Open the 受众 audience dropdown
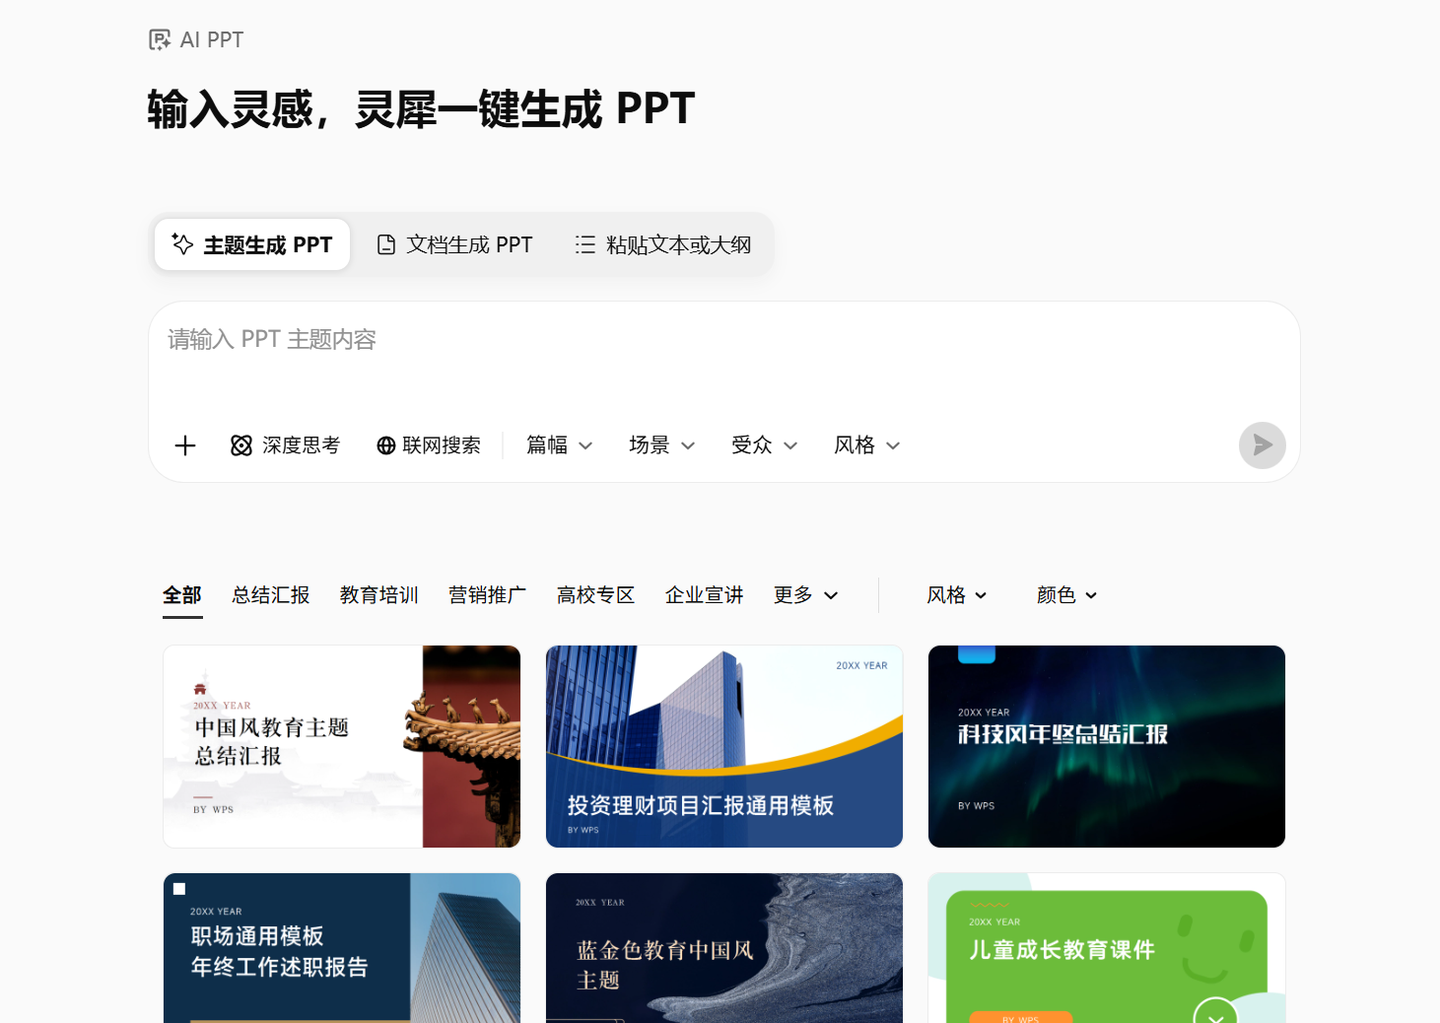The image size is (1440, 1023). (764, 445)
